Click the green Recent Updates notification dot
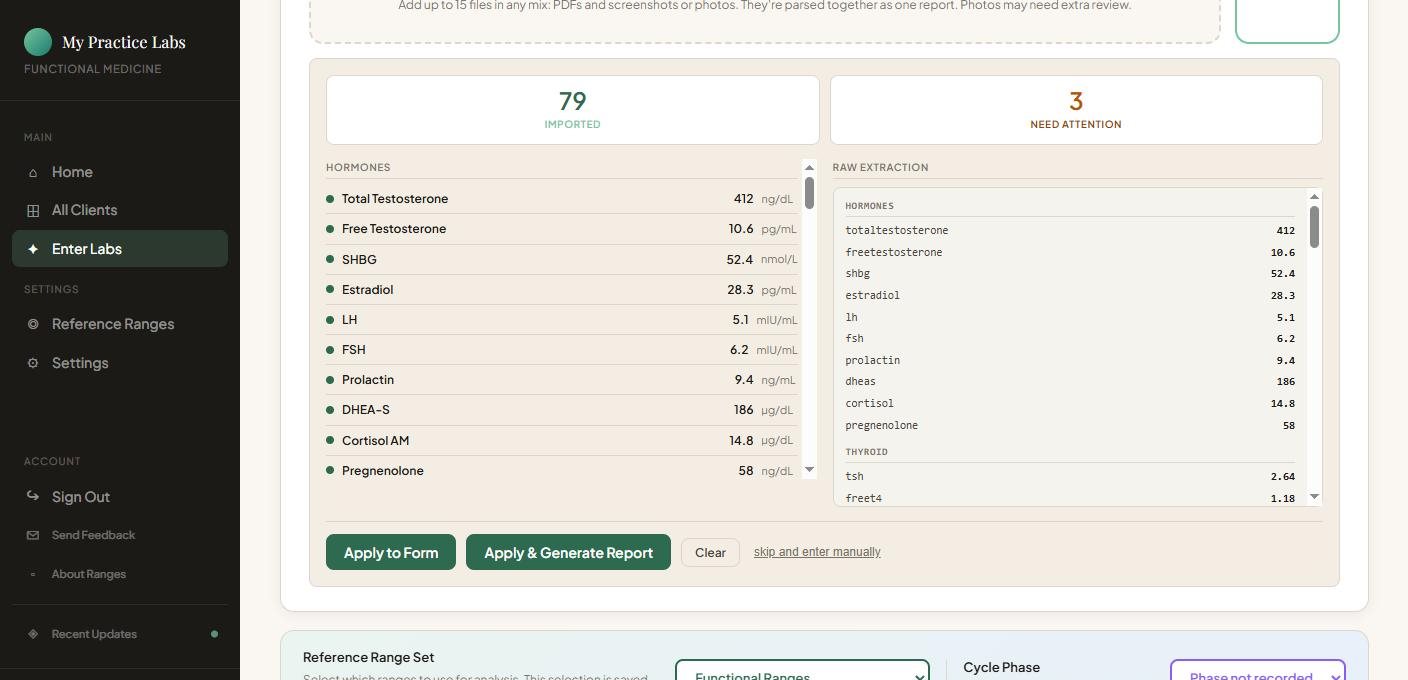 pos(214,634)
